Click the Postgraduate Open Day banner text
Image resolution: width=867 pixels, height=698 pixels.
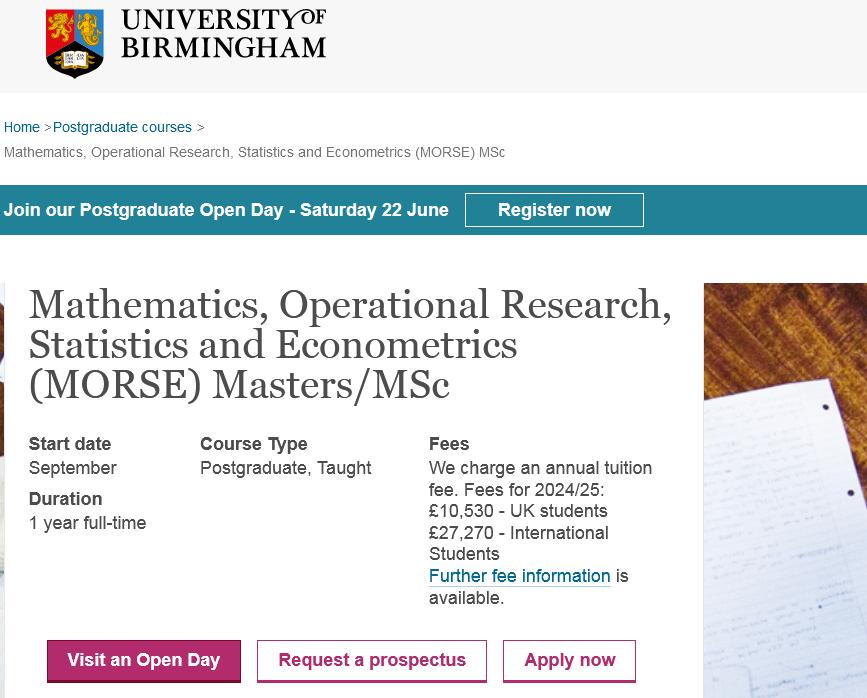(226, 210)
